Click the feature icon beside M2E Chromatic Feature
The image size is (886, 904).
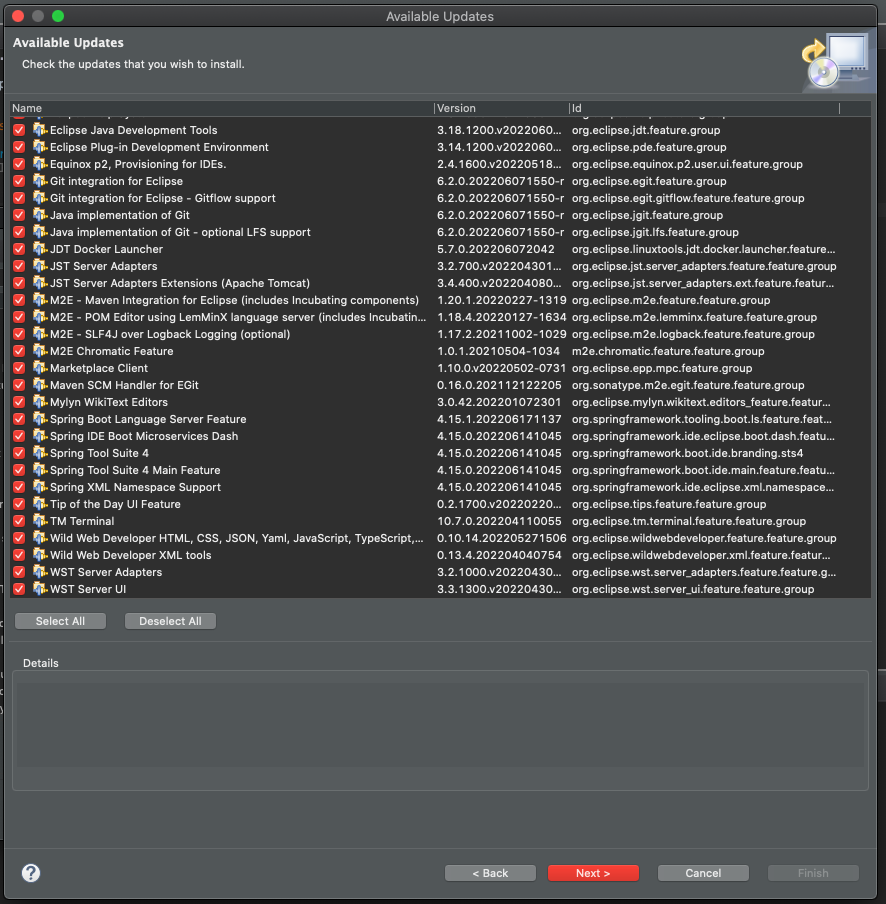coord(40,351)
